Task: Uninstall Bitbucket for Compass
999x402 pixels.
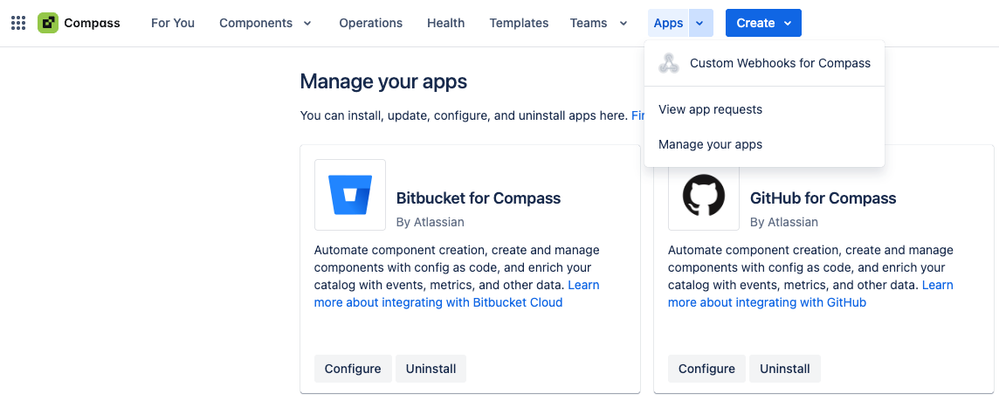Action: [x=431, y=368]
